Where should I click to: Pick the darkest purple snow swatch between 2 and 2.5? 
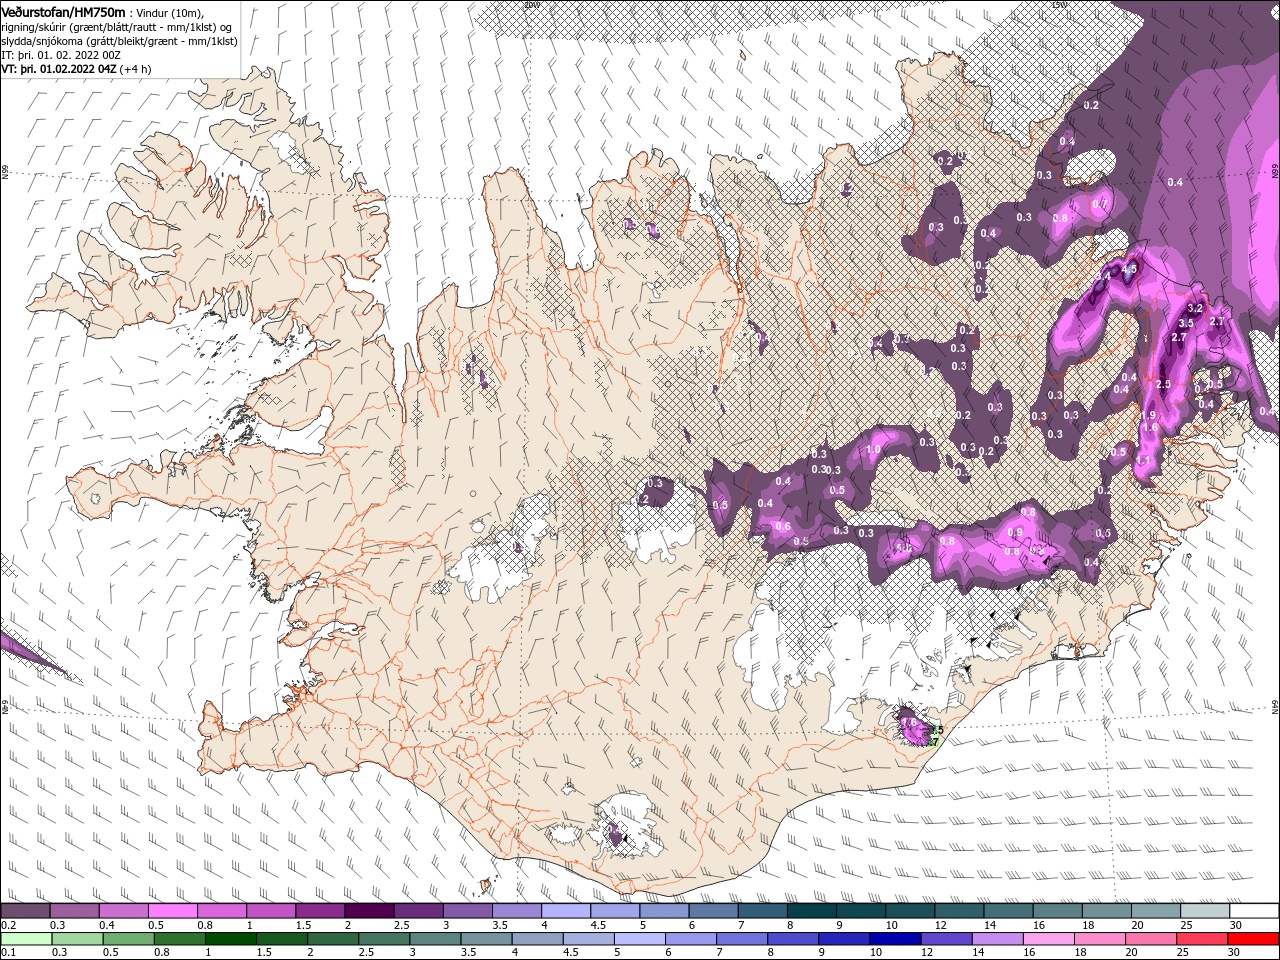tap(369, 911)
